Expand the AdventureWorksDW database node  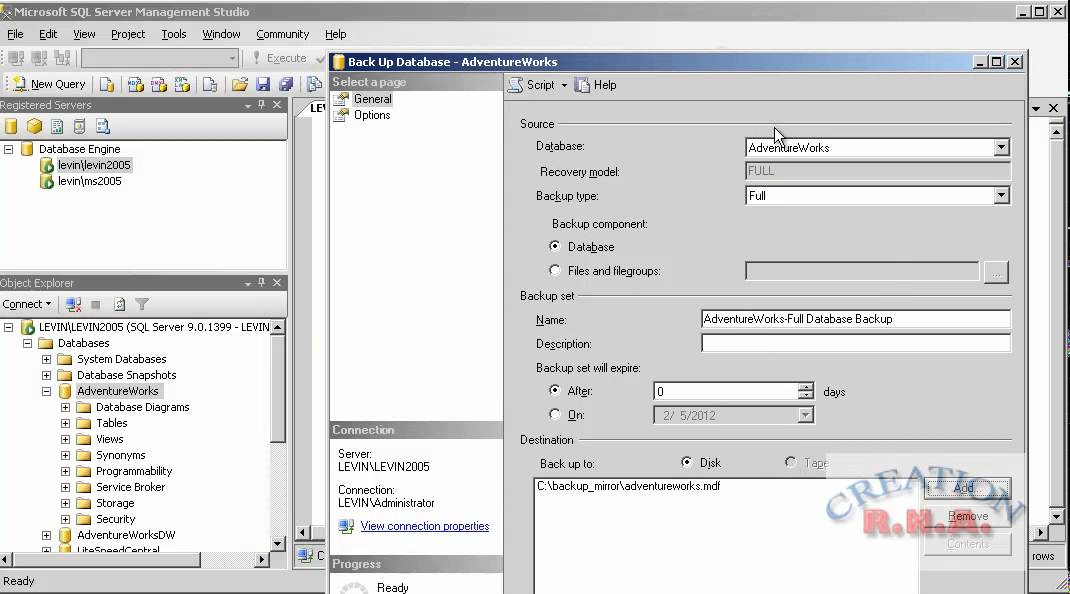(x=46, y=535)
